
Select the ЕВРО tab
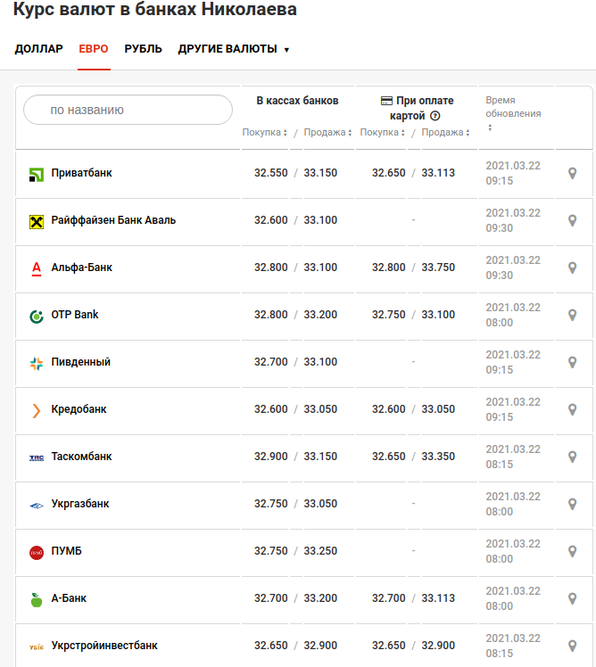click(x=94, y=49)
